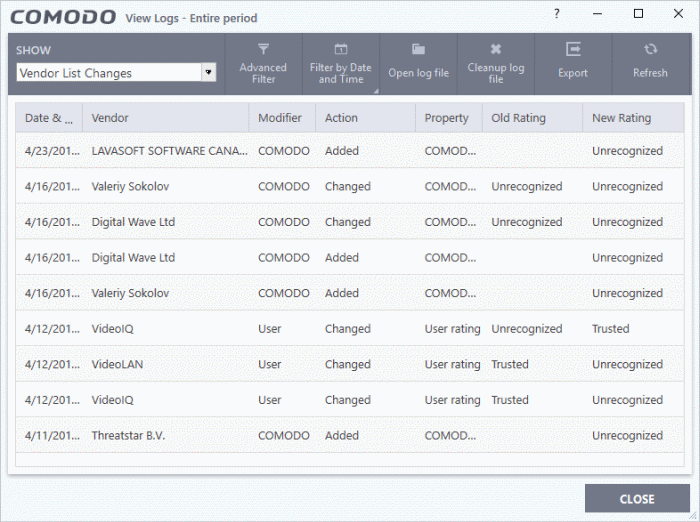The height and width of the screenshot is (522, 700).
Task: Select the LAVASOFT SOFTWARE CANA... vendor cell
Action: pyautogui.click(x=170, y=151)
